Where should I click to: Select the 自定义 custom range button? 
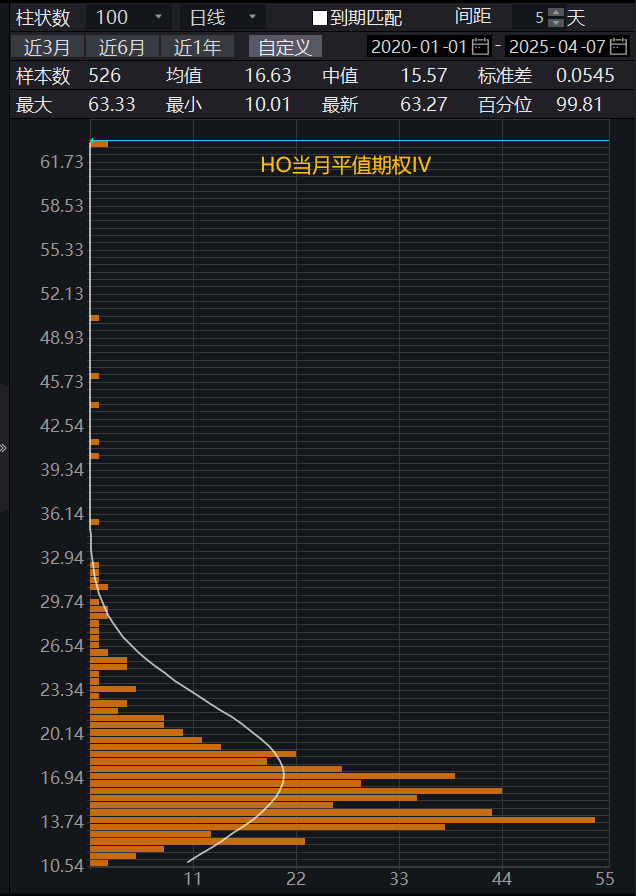point(285,47)
